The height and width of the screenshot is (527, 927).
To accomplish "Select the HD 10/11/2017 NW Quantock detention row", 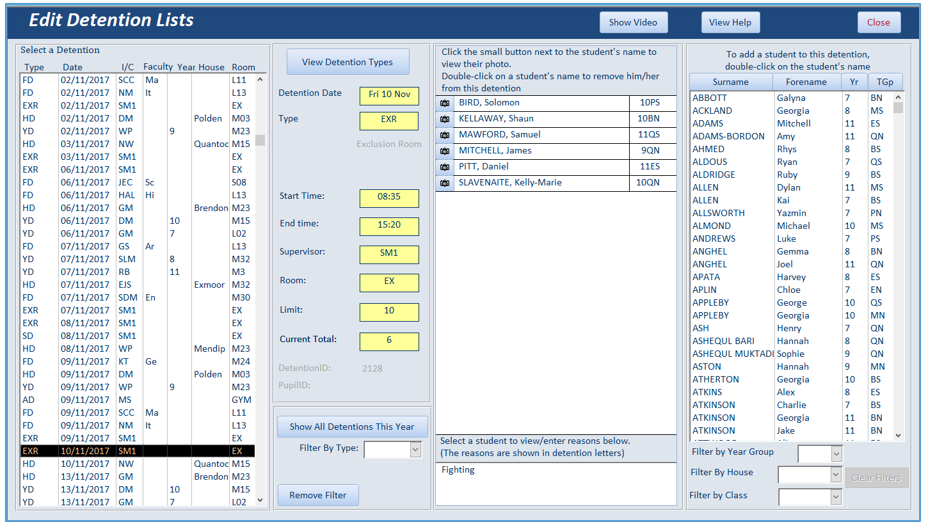I will click(138, 464).
